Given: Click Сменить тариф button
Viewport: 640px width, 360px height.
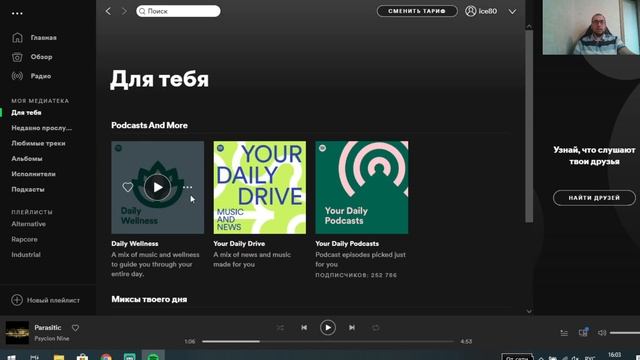Looking at the screenshot, I should click(x=417, y=11).
